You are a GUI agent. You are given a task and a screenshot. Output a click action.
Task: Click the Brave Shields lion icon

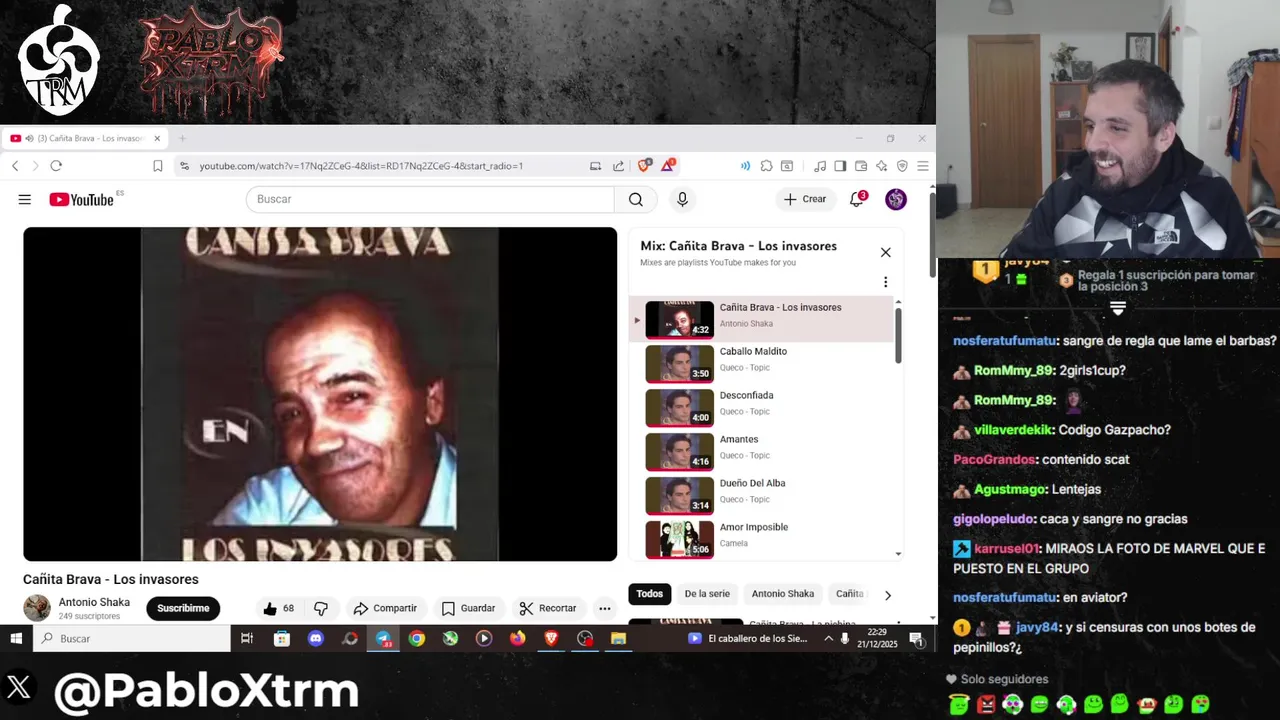(x=645, y=165)
